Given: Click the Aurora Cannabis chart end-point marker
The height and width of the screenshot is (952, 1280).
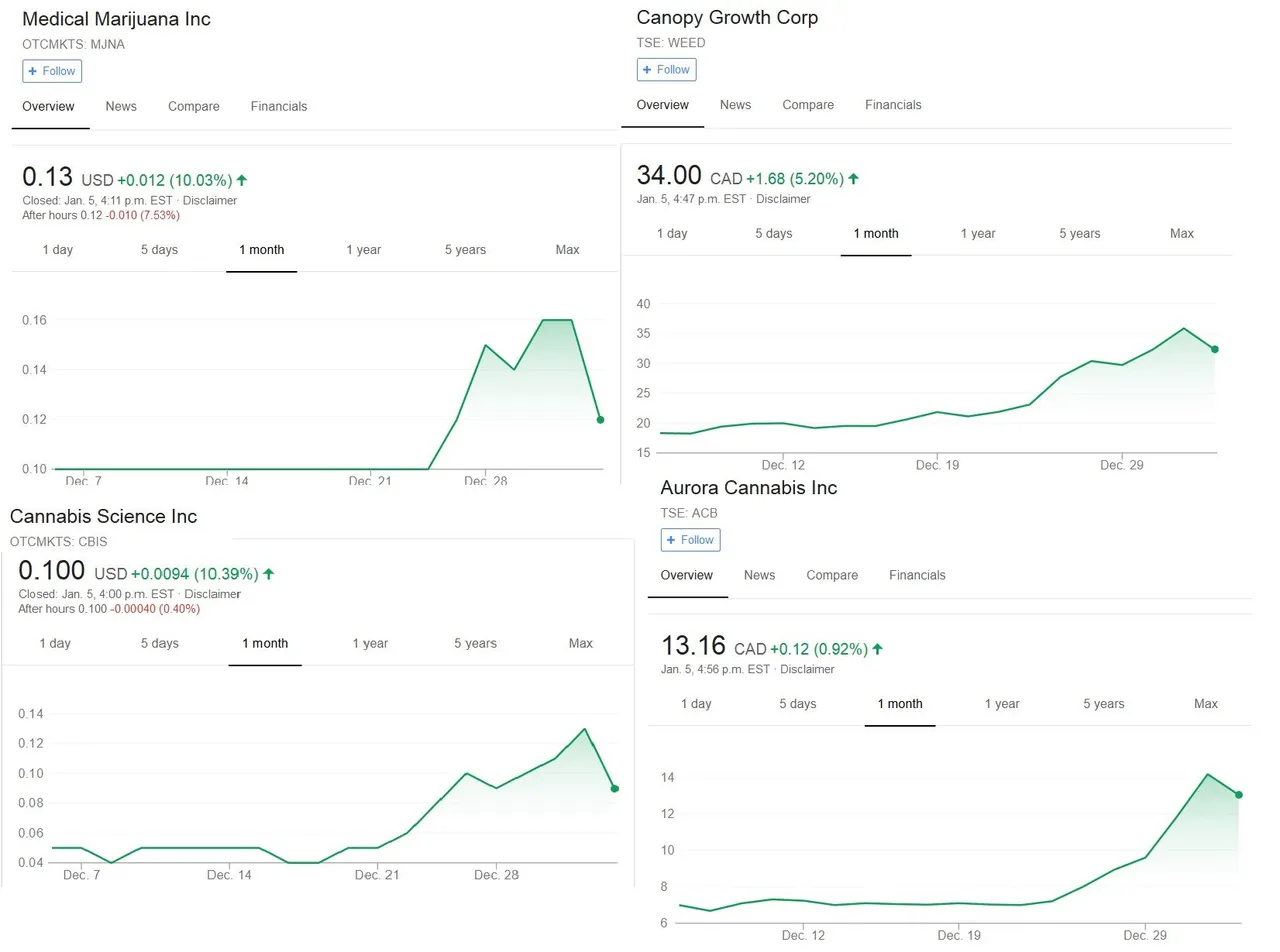Looking at the screenshot, I should click(1239, 795).
